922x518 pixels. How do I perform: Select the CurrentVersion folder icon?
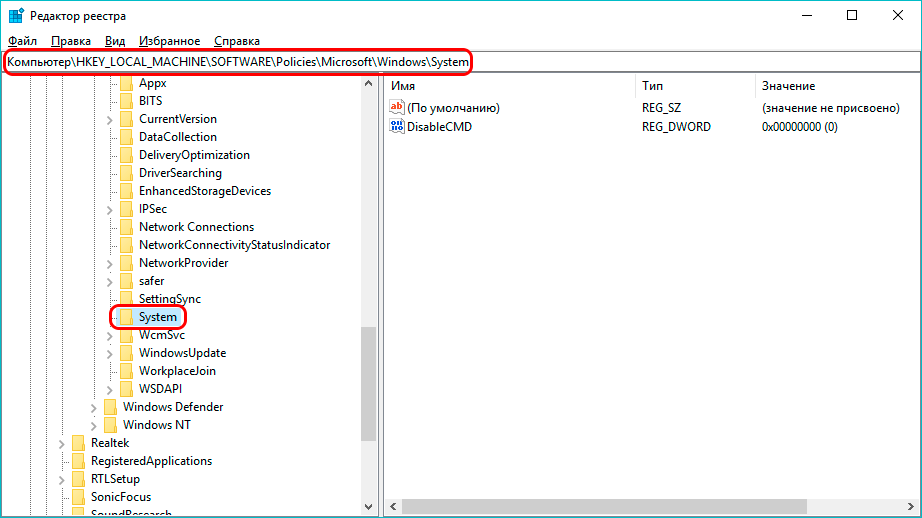pos(126,119)
